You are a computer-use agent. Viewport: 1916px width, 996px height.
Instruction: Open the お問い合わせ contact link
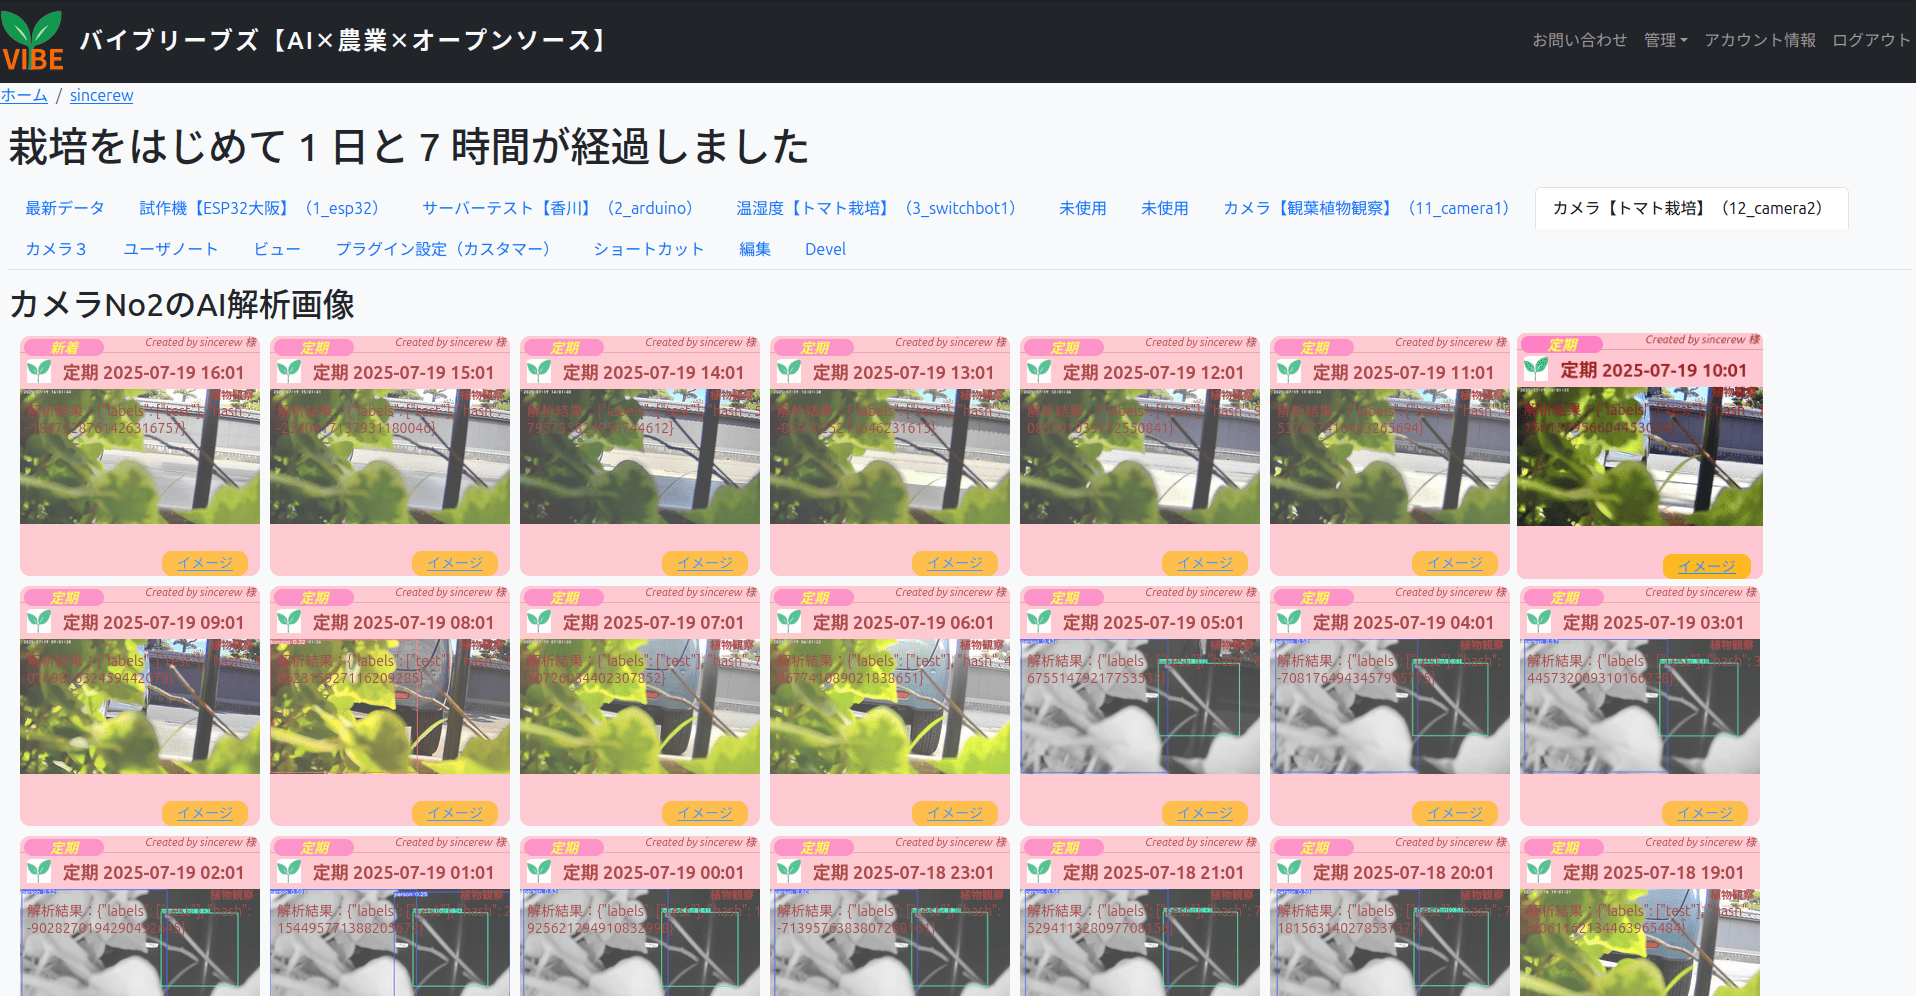(x=1580, y=40)
